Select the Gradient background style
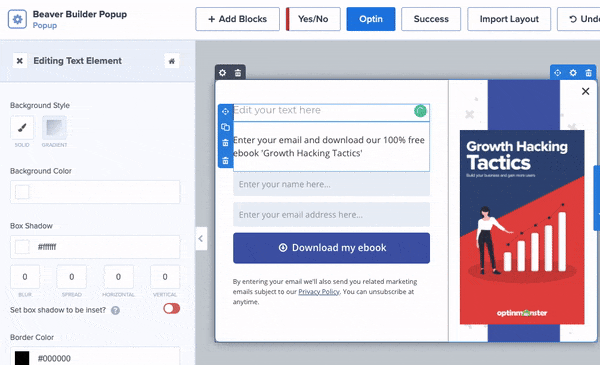Viewport: 600px width, 365px height. [54, 127]
